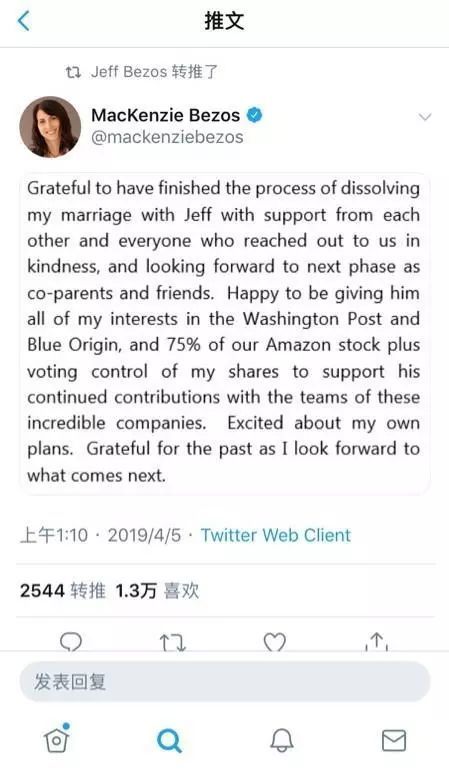Click the MacKenzie Bezos display name
Image resolution: width=449 pixels, height=771 pixels.
tap(166, 115)
